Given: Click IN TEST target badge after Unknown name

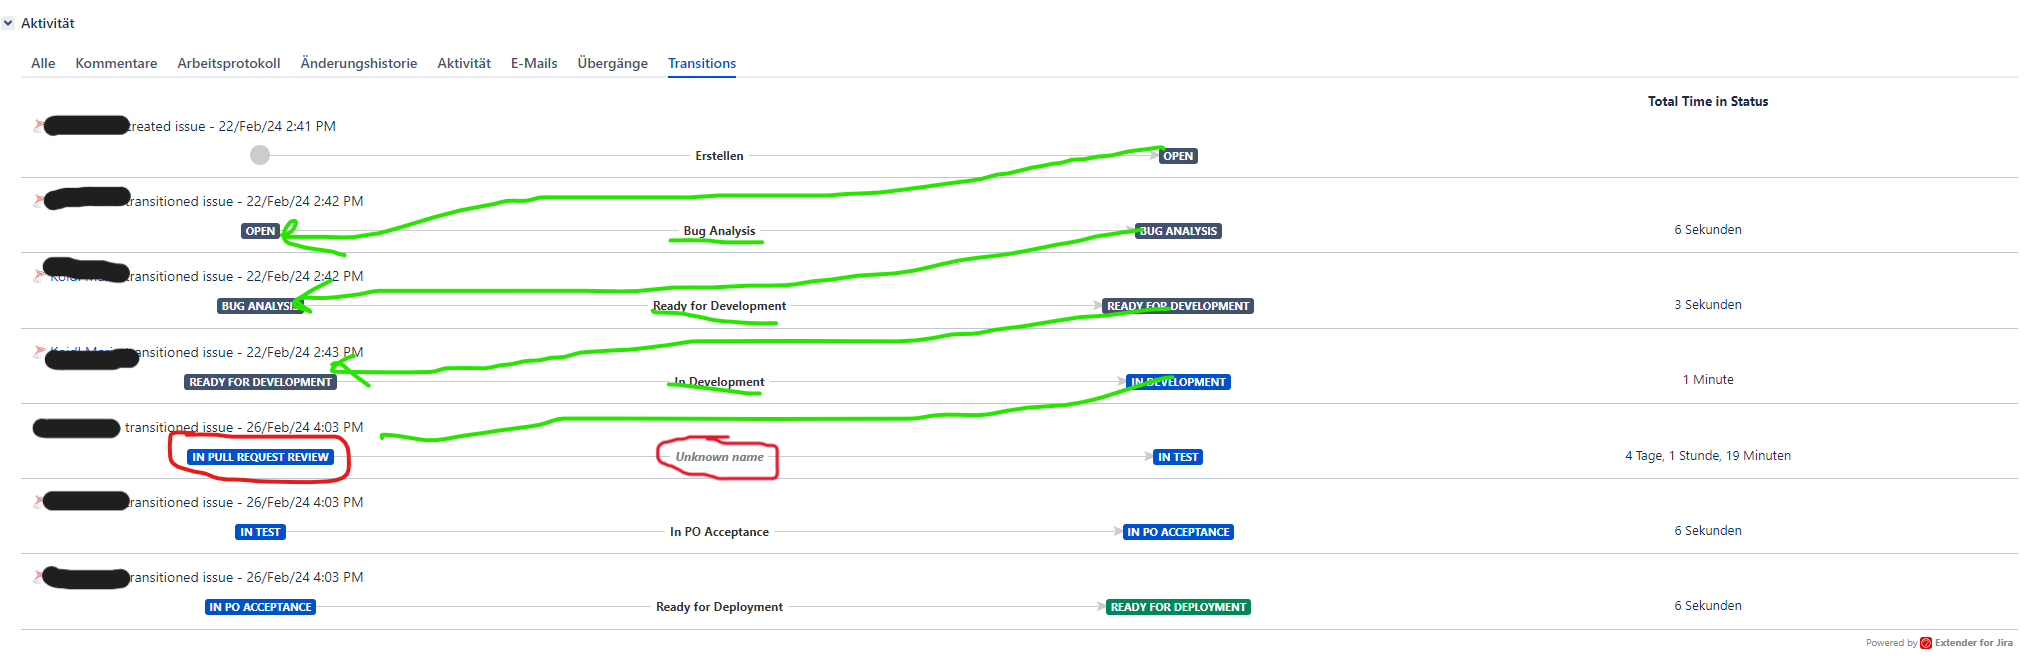Looking at the screenshot, I should pyautogui.click(x=1178, y=457).
